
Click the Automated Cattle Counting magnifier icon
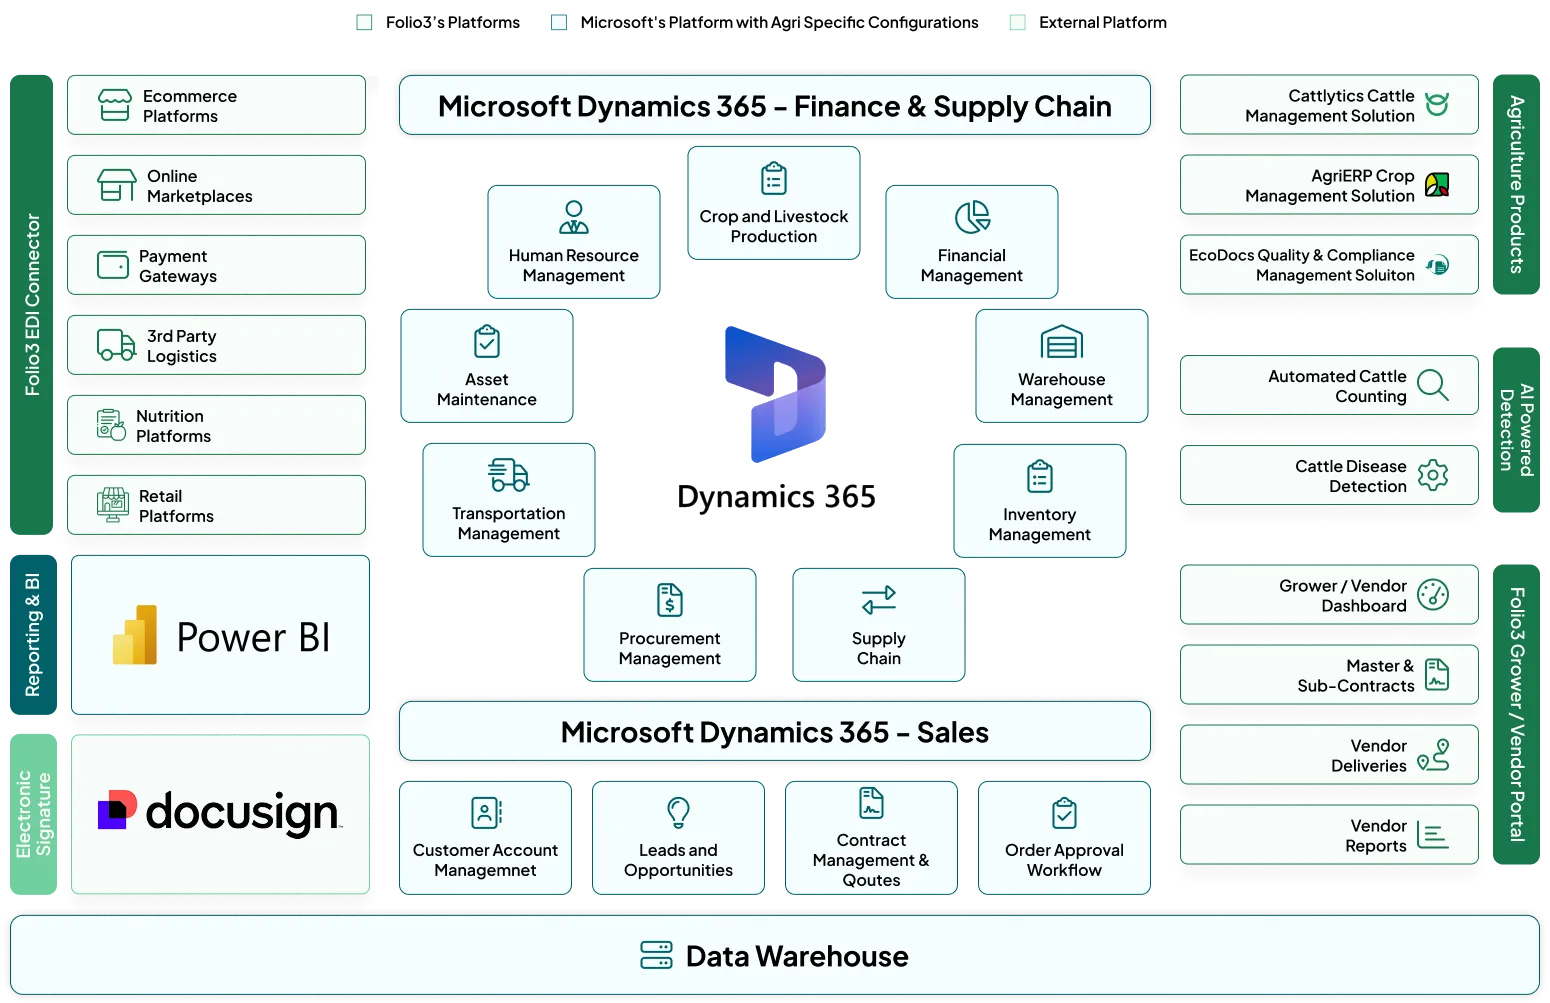tap(1432, 385)
